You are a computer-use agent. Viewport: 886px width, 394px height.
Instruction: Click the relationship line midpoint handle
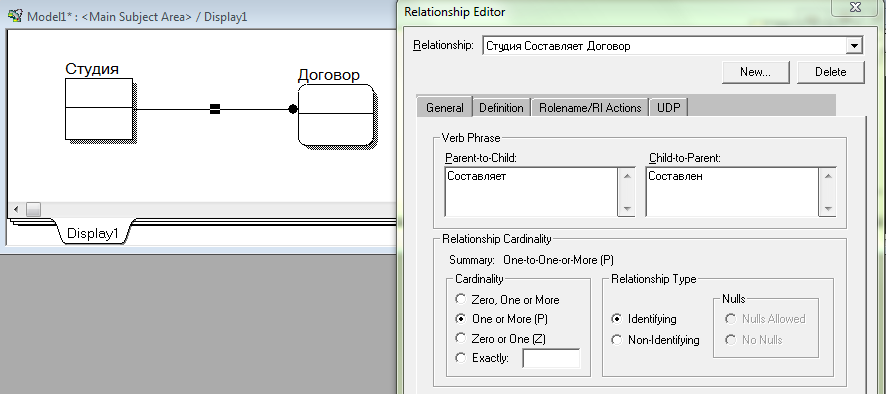pos(215,109)
